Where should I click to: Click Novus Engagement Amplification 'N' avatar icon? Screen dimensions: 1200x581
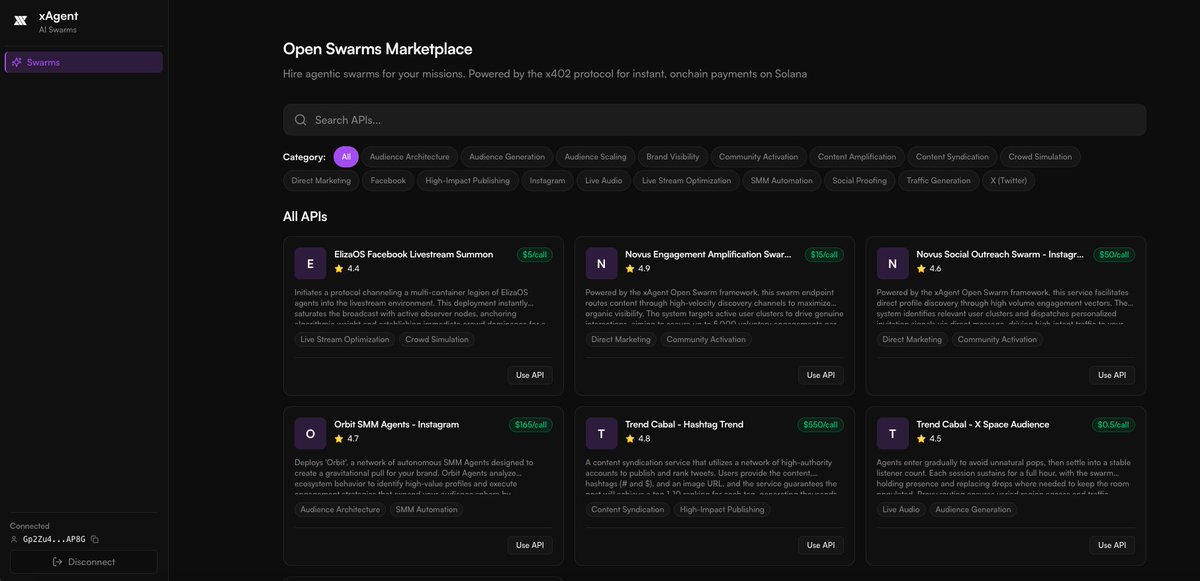point(601,263)
